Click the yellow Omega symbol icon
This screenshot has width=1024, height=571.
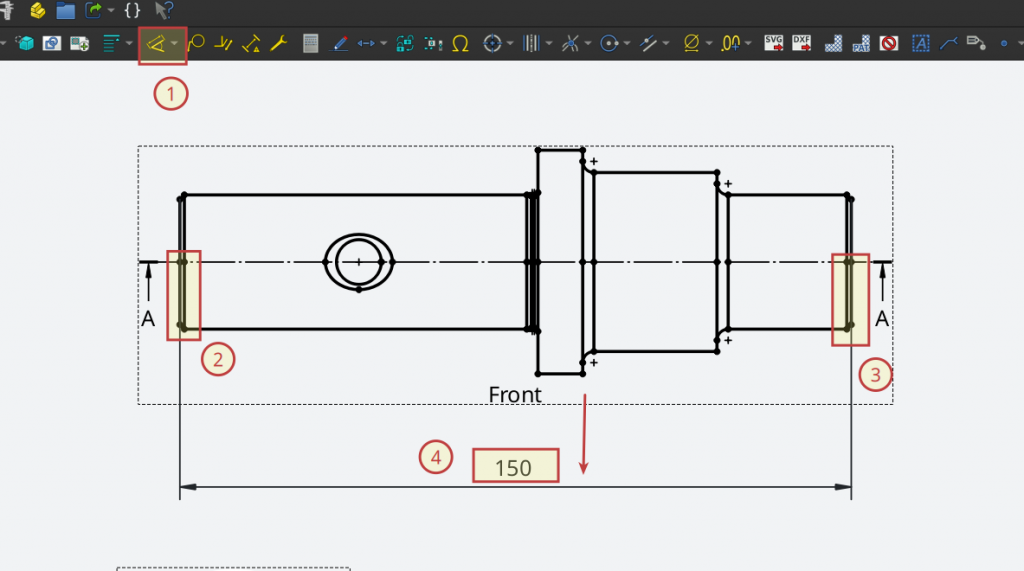[x=461, y=44]
